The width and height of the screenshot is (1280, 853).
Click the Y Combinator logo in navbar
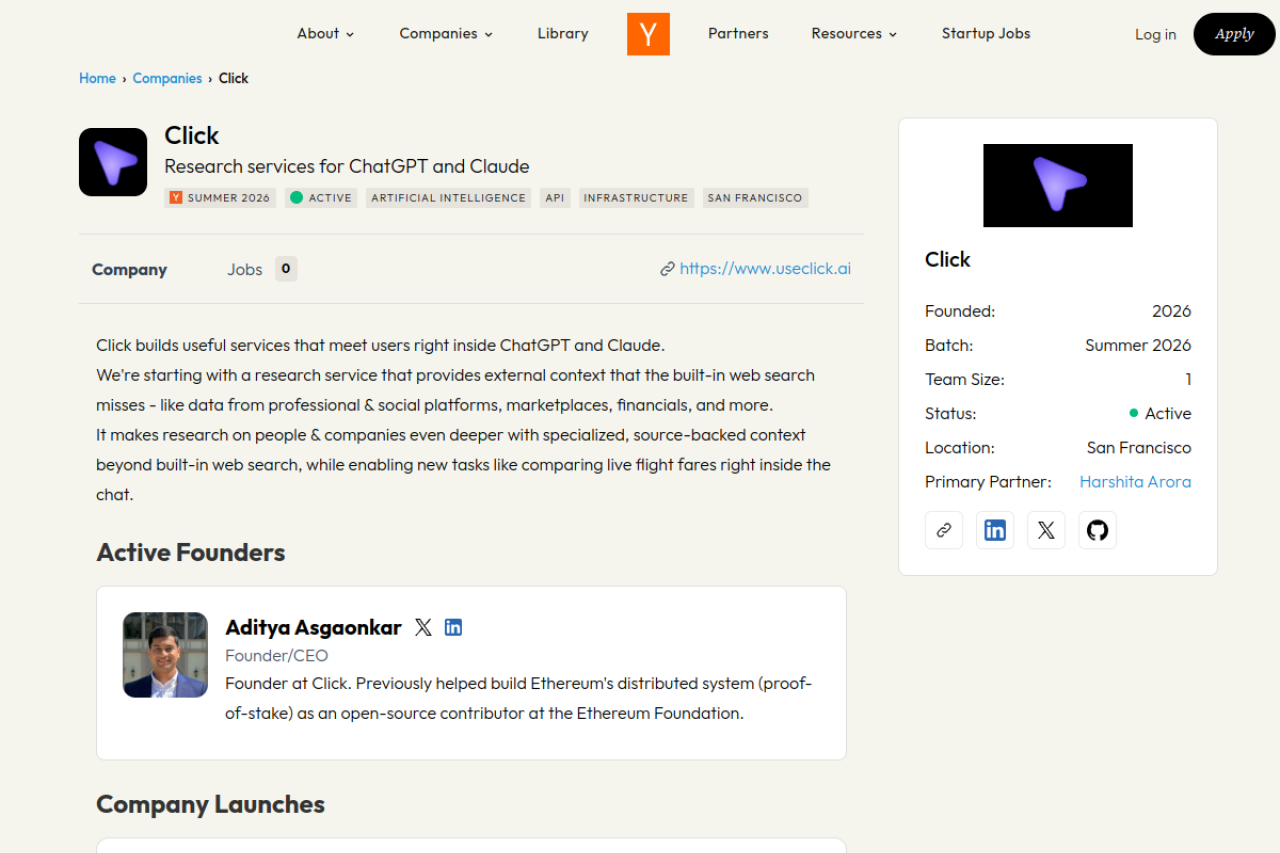point(648,34)
